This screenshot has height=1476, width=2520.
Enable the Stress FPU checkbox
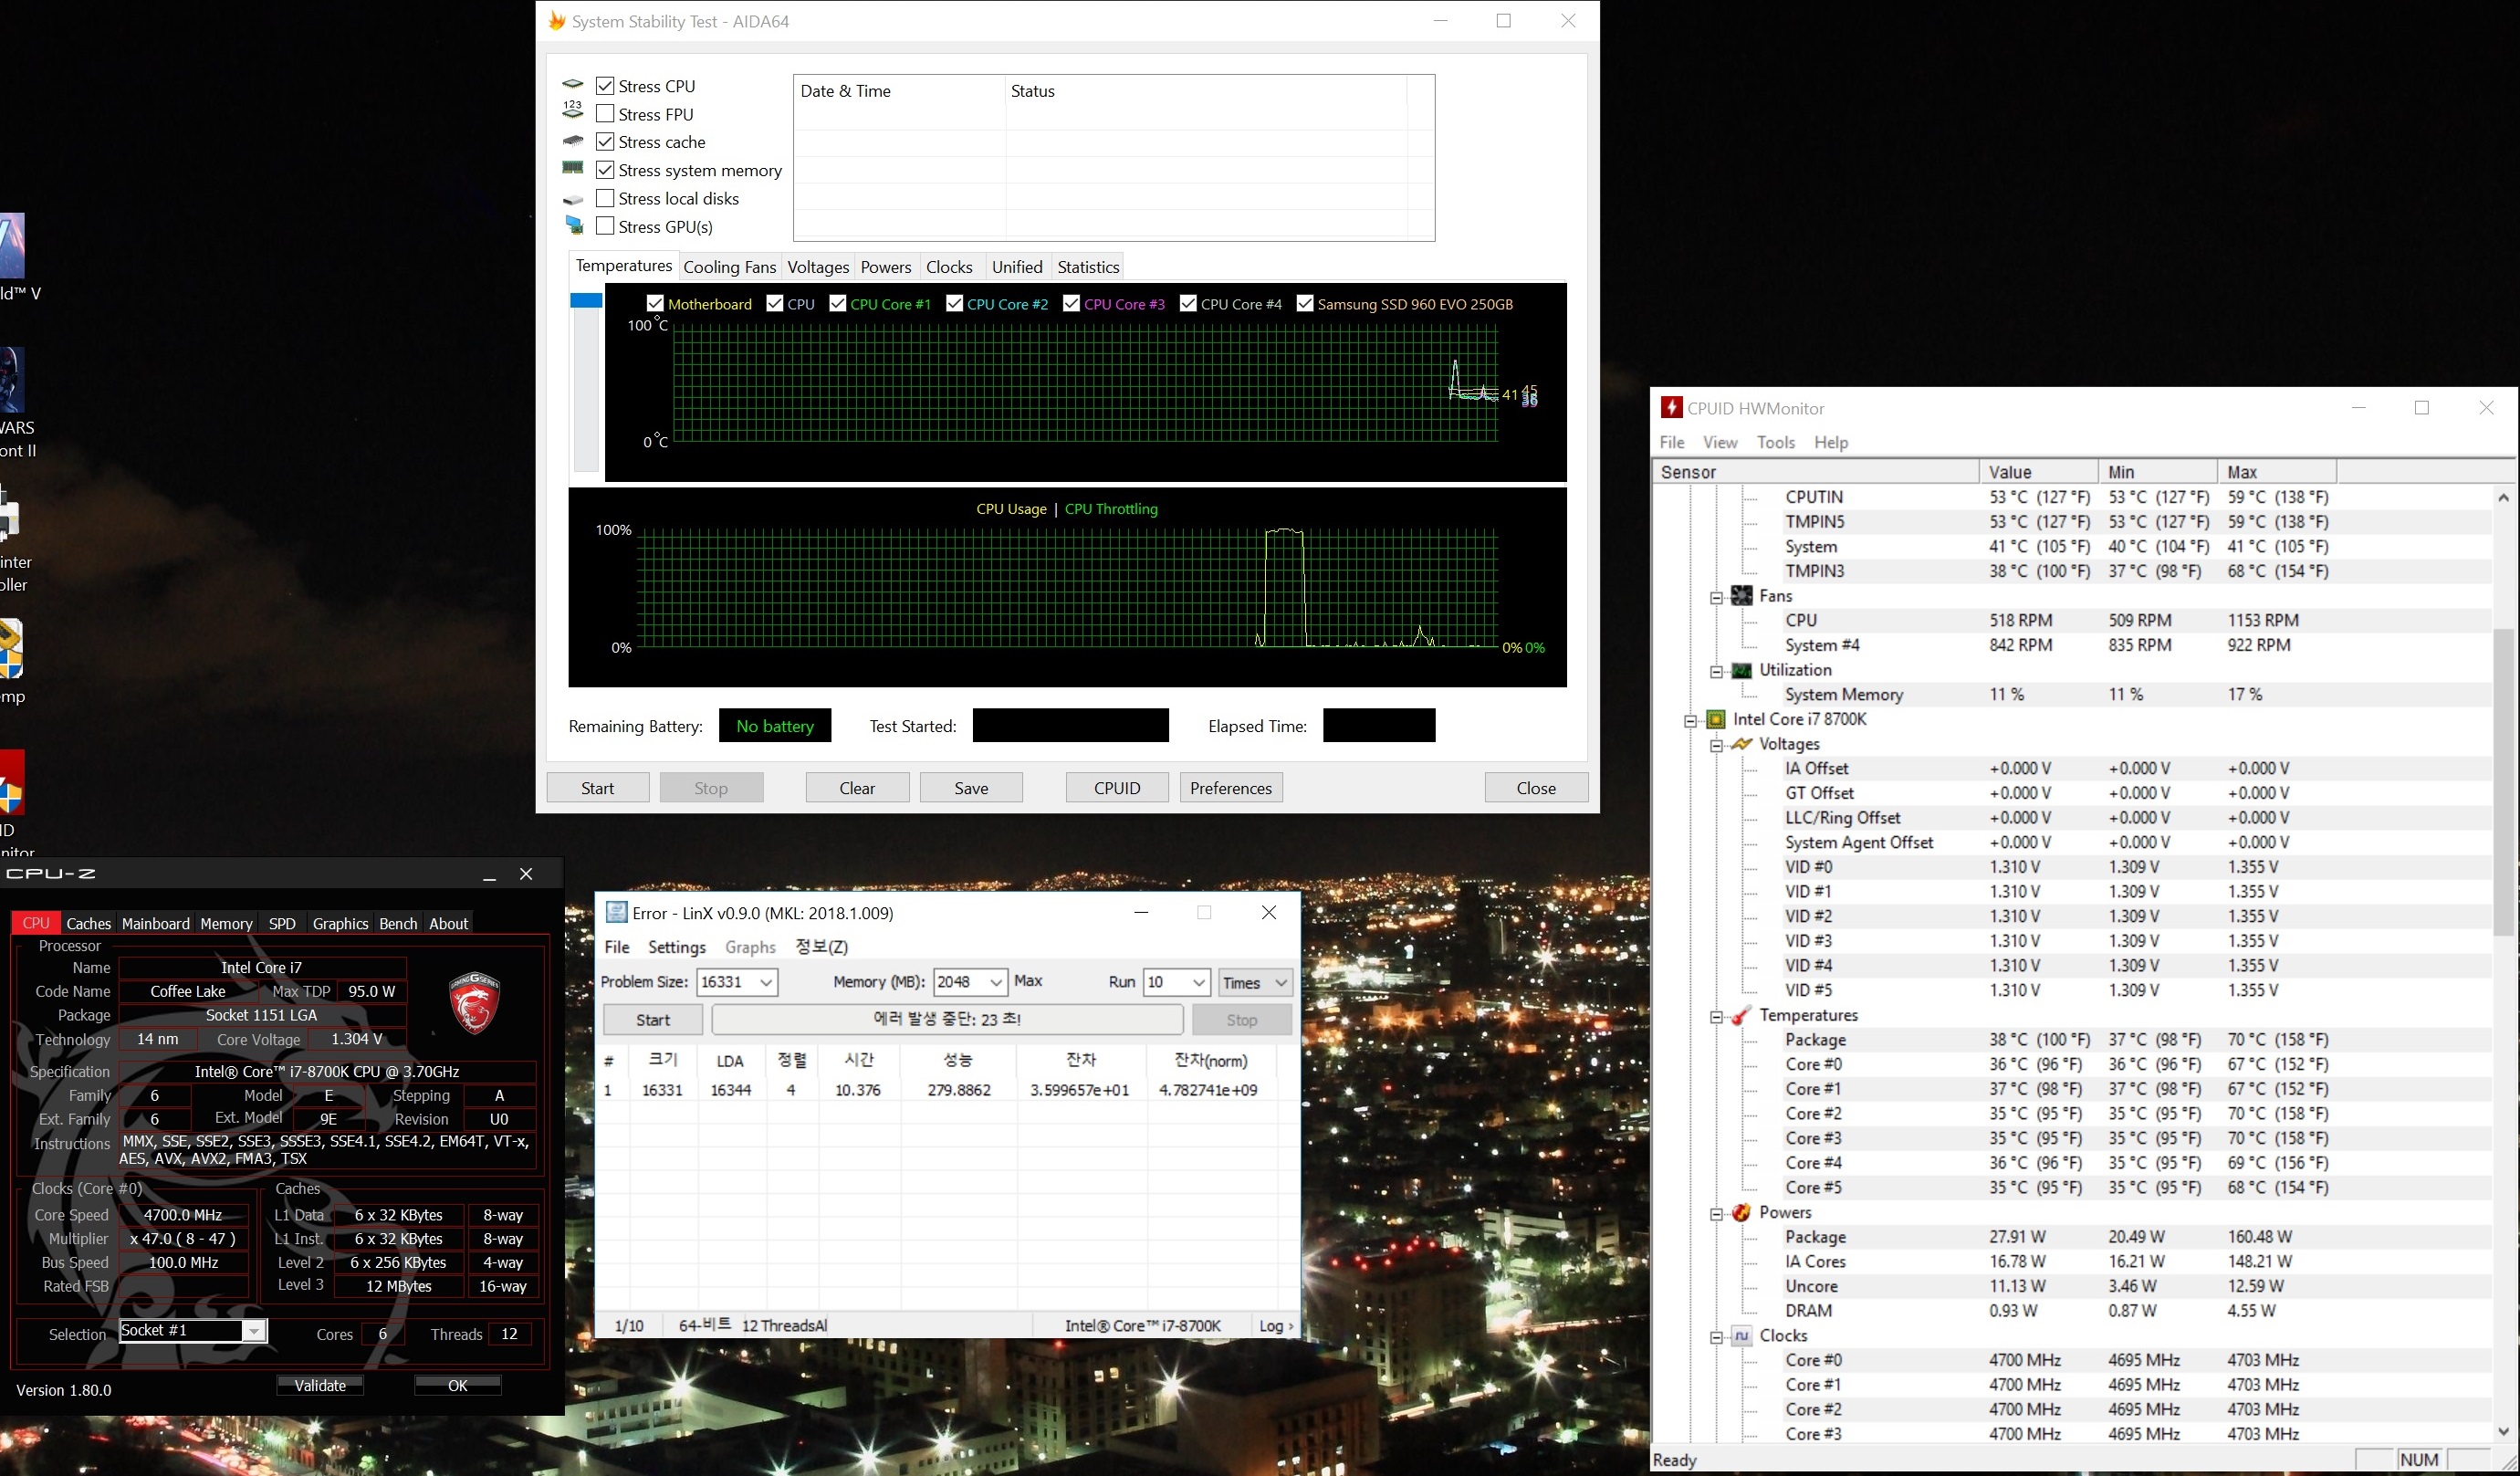605,114
